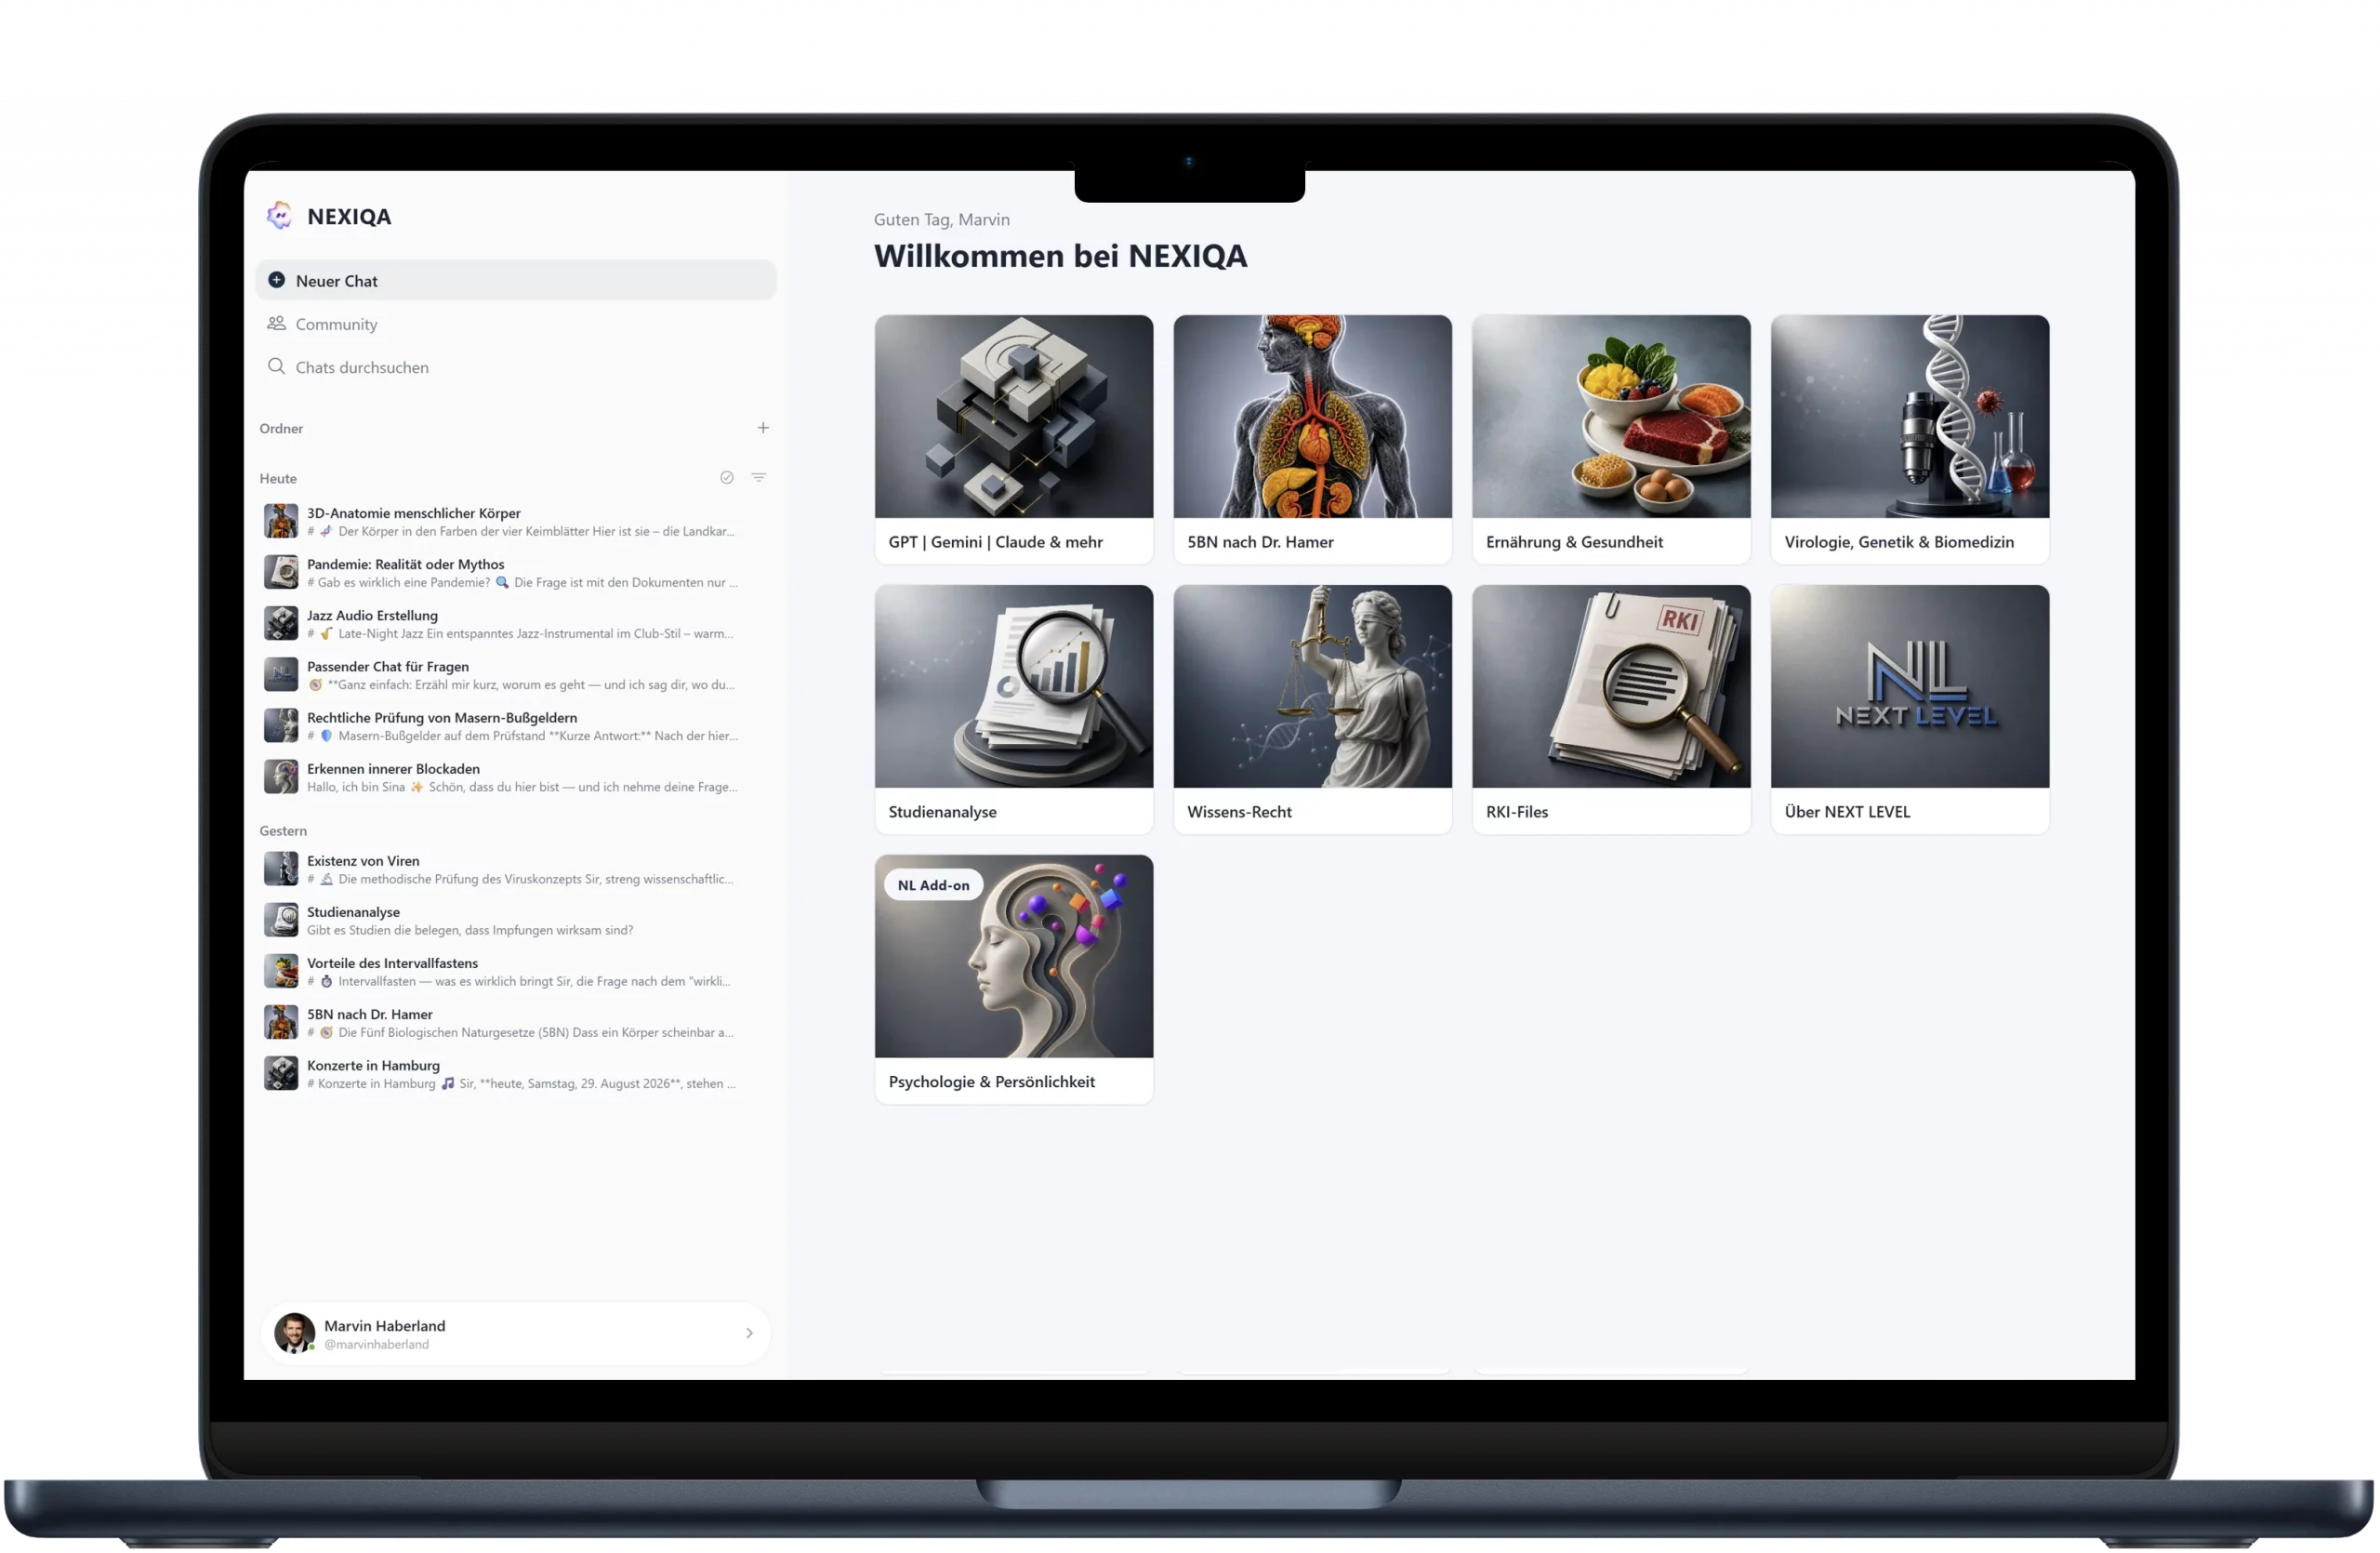Click avatar of Konzerte in Hamburg chat
Viewport: 2380px width, 1553px height.
point(281,1072)
